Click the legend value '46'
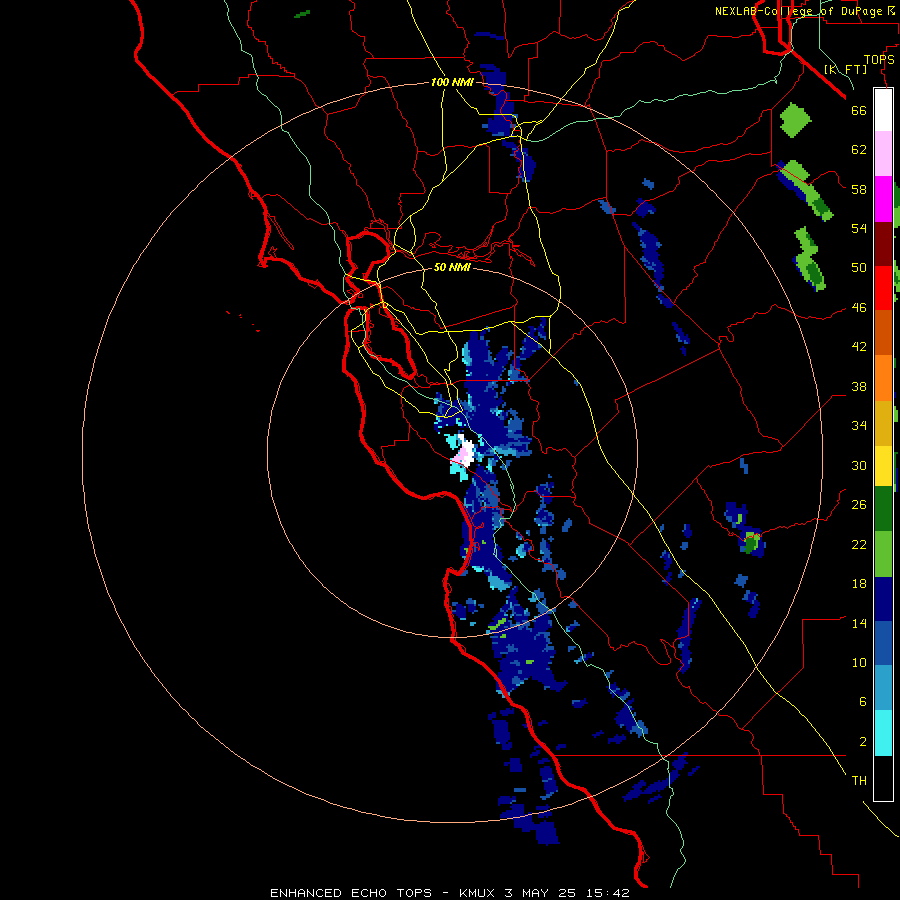 [859, 308]
